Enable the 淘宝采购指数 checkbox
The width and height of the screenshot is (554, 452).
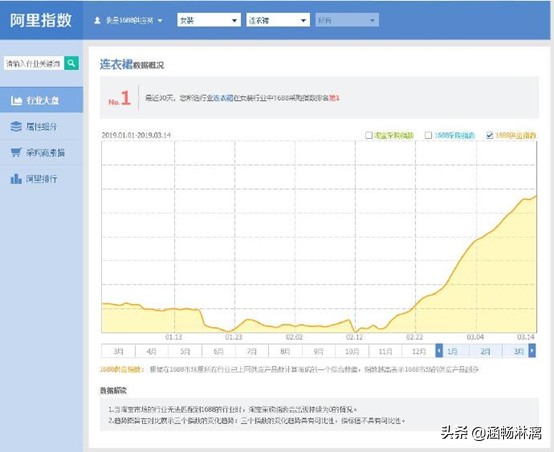click(369, 135)
